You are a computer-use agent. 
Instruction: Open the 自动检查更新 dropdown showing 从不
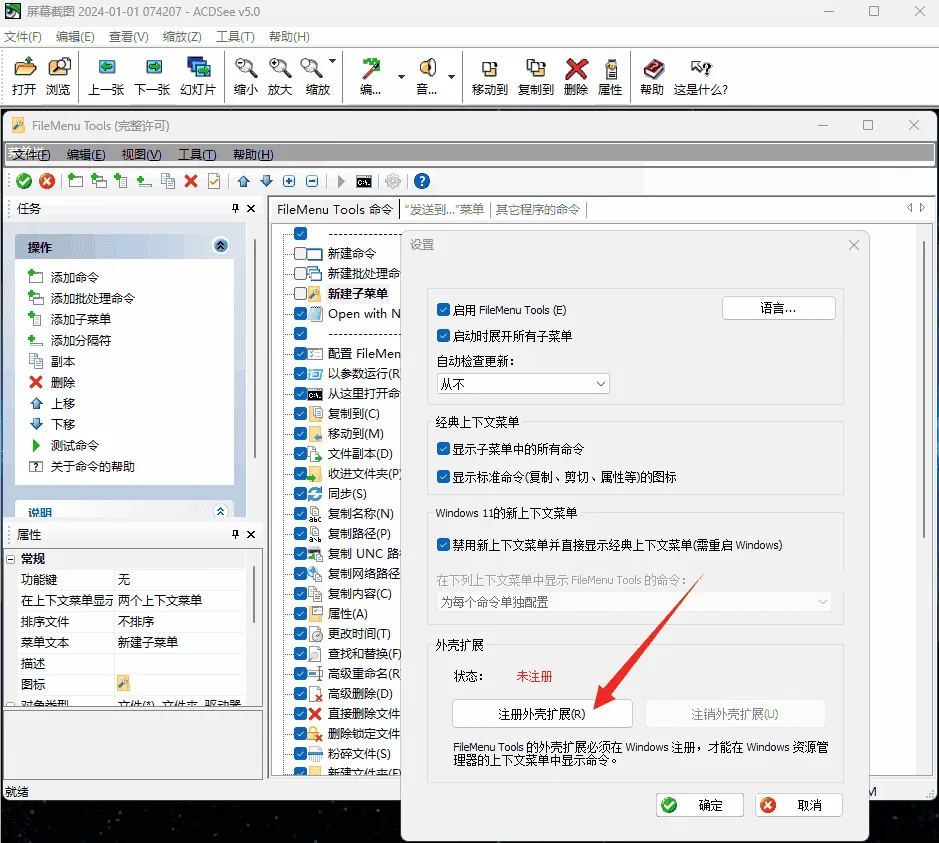522,383
